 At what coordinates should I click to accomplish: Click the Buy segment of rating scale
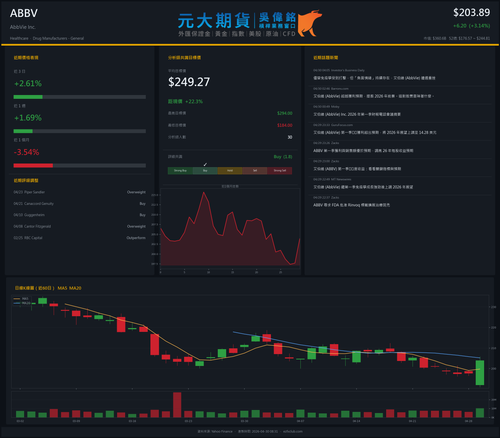point(205,171)
